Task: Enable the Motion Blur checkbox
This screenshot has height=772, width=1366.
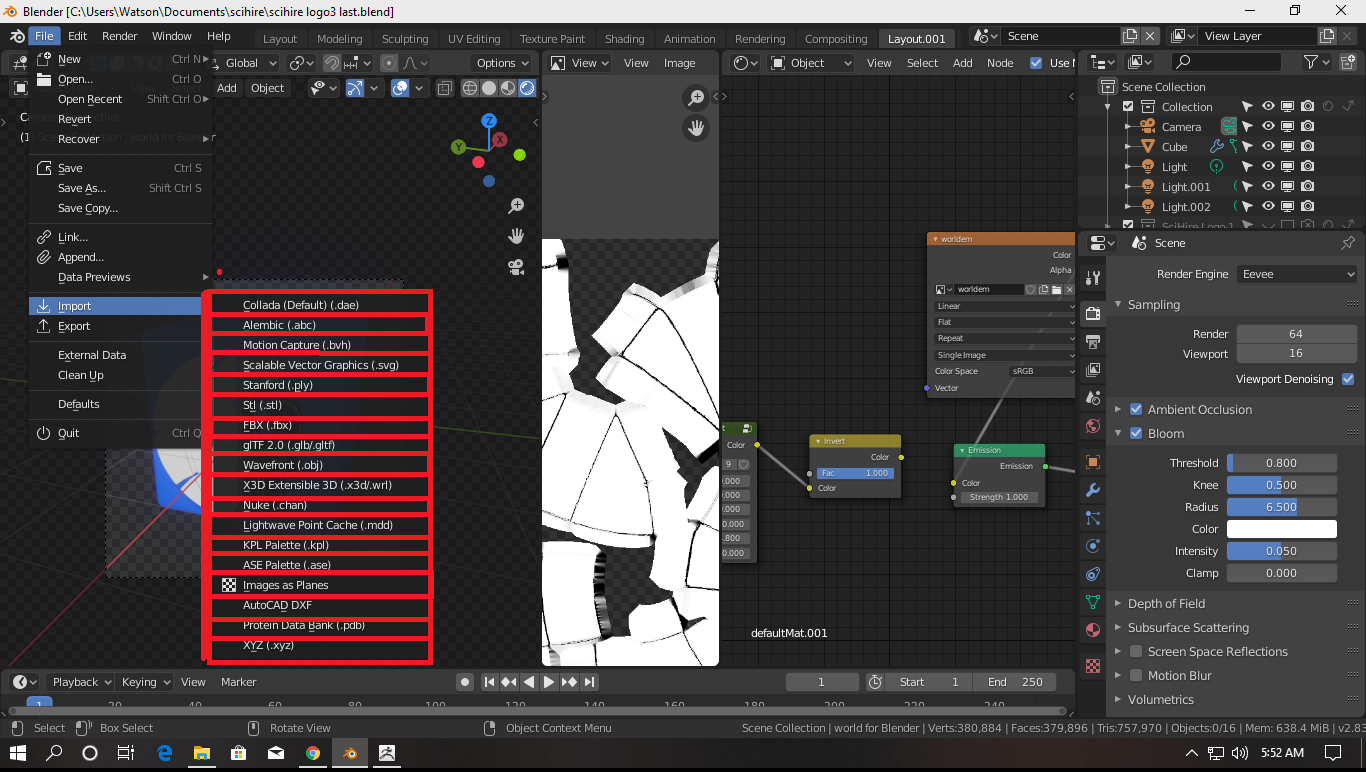Action: tap(1136, 675)
